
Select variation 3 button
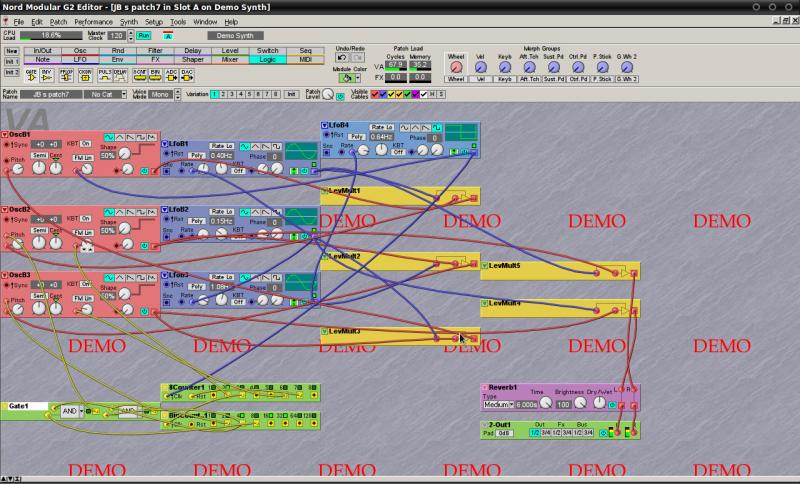pyautogui.click(x=232, y=94)
